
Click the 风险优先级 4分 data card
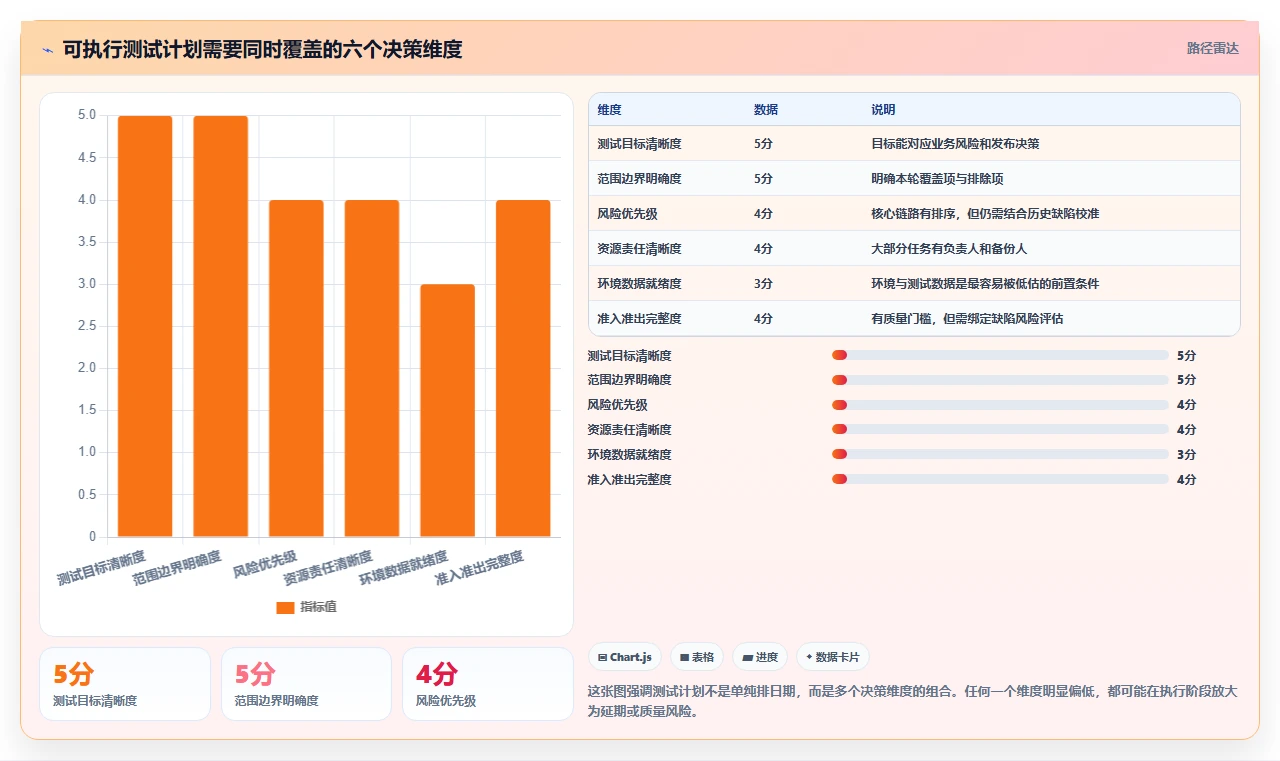coord(488,684)
